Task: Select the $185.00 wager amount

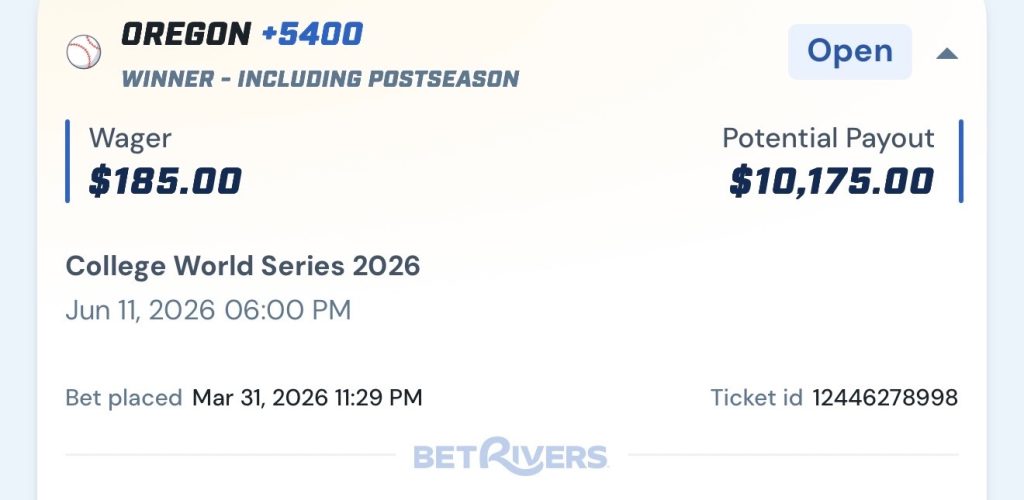Action: tap(165, 182)
